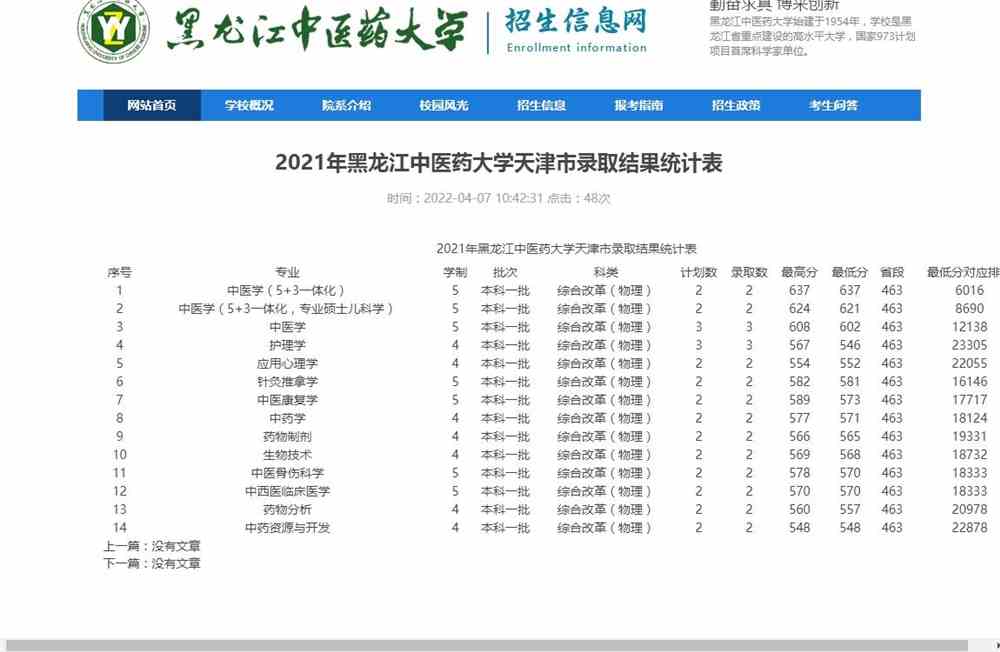The image size is (1000, 652).
Task: Click rank value 18732
Action: [969, 455]
